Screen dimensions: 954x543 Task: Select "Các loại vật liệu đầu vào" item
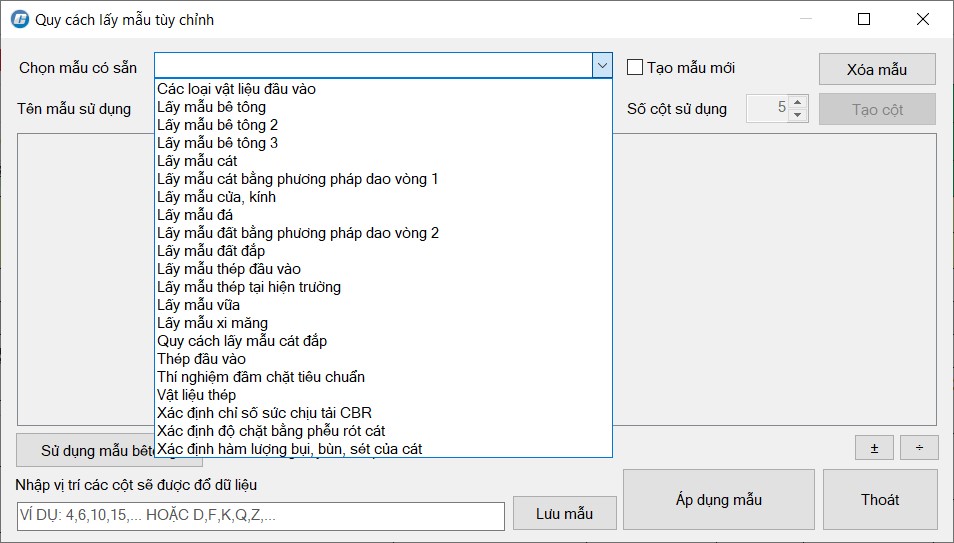pos(236,89)
